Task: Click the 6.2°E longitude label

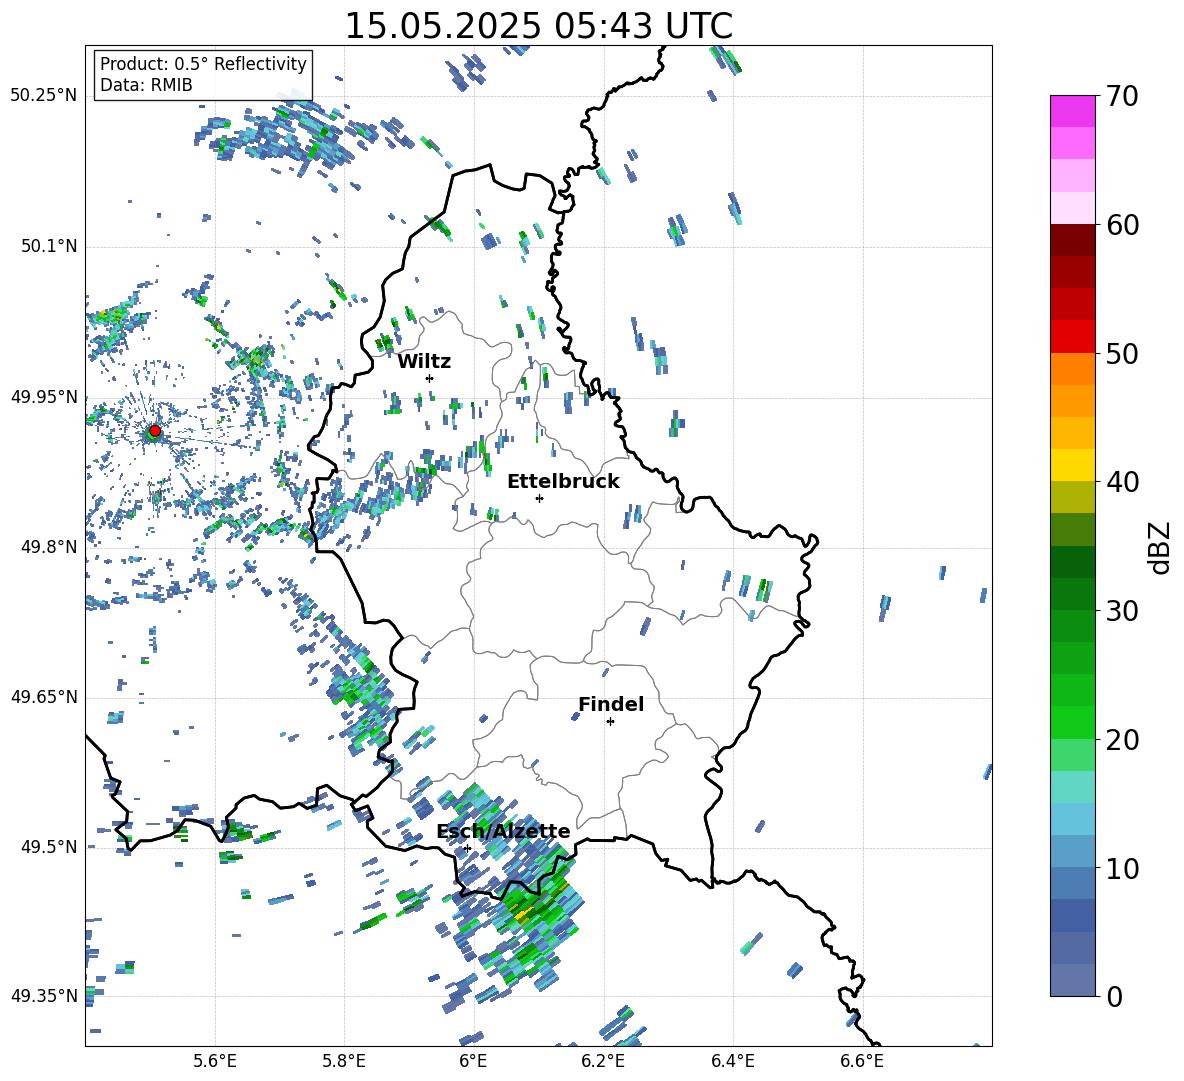Action: point(603,1061)
